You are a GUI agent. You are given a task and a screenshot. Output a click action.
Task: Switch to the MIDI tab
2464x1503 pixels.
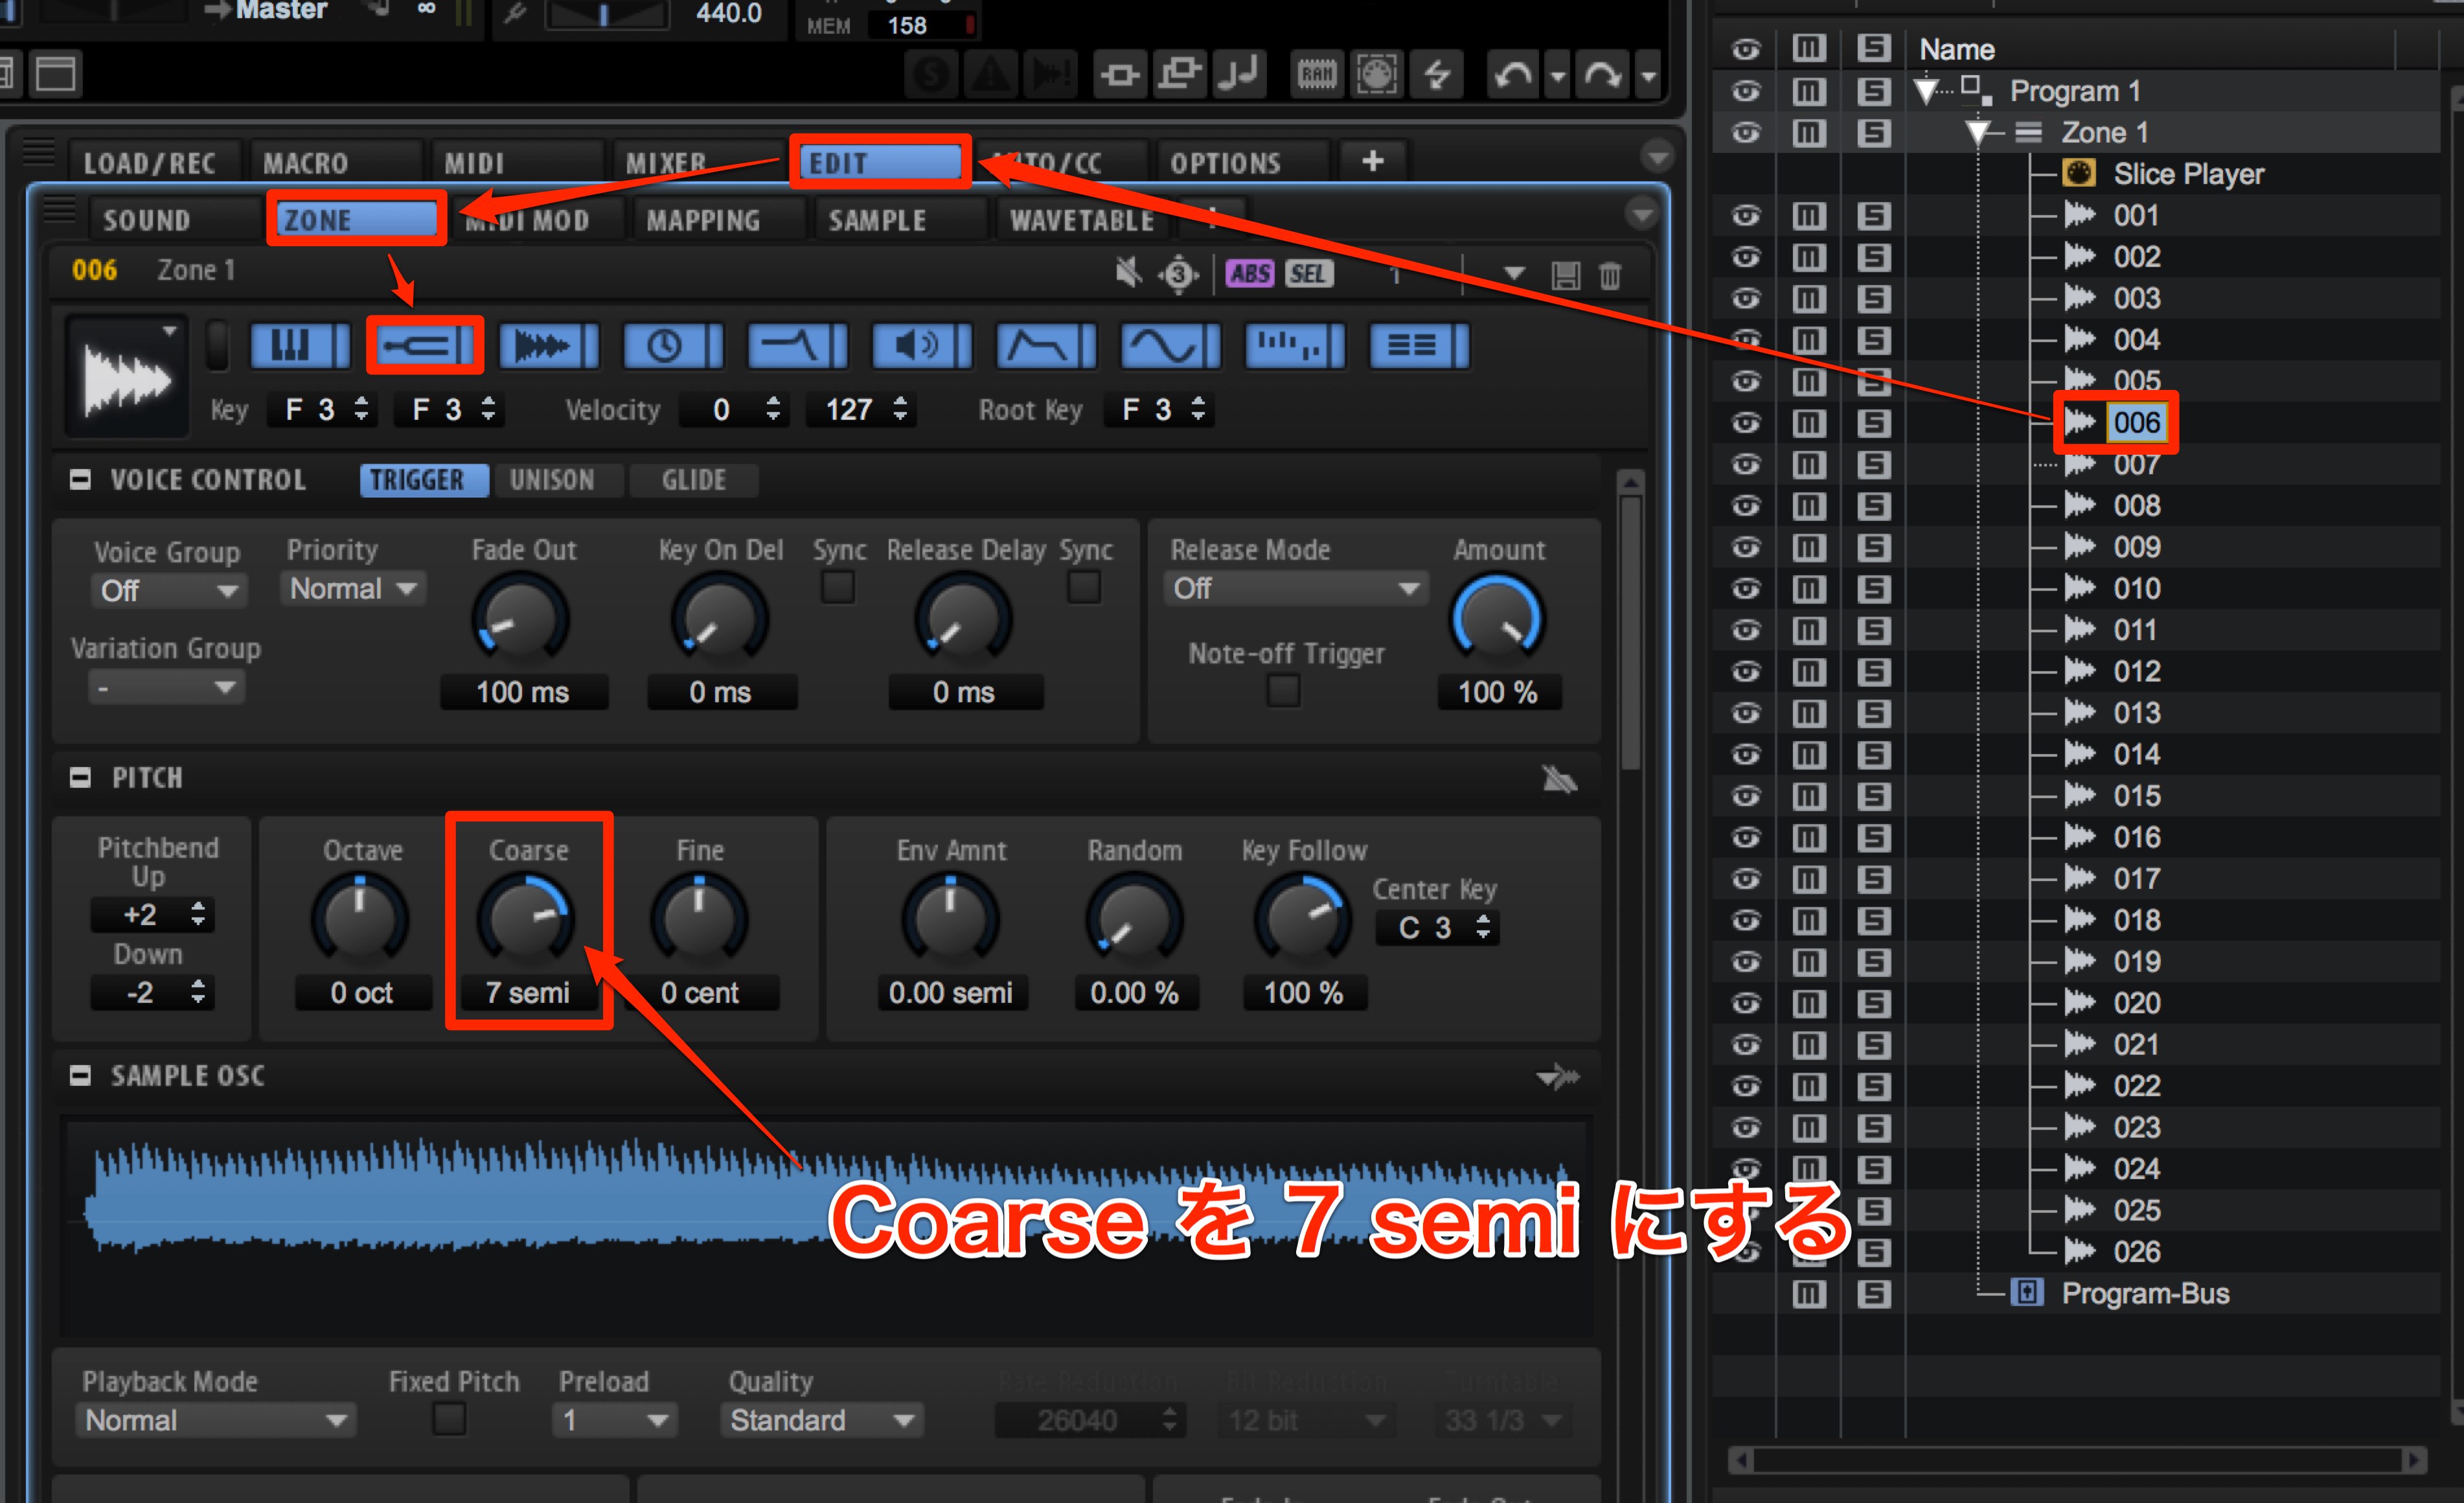517,162
